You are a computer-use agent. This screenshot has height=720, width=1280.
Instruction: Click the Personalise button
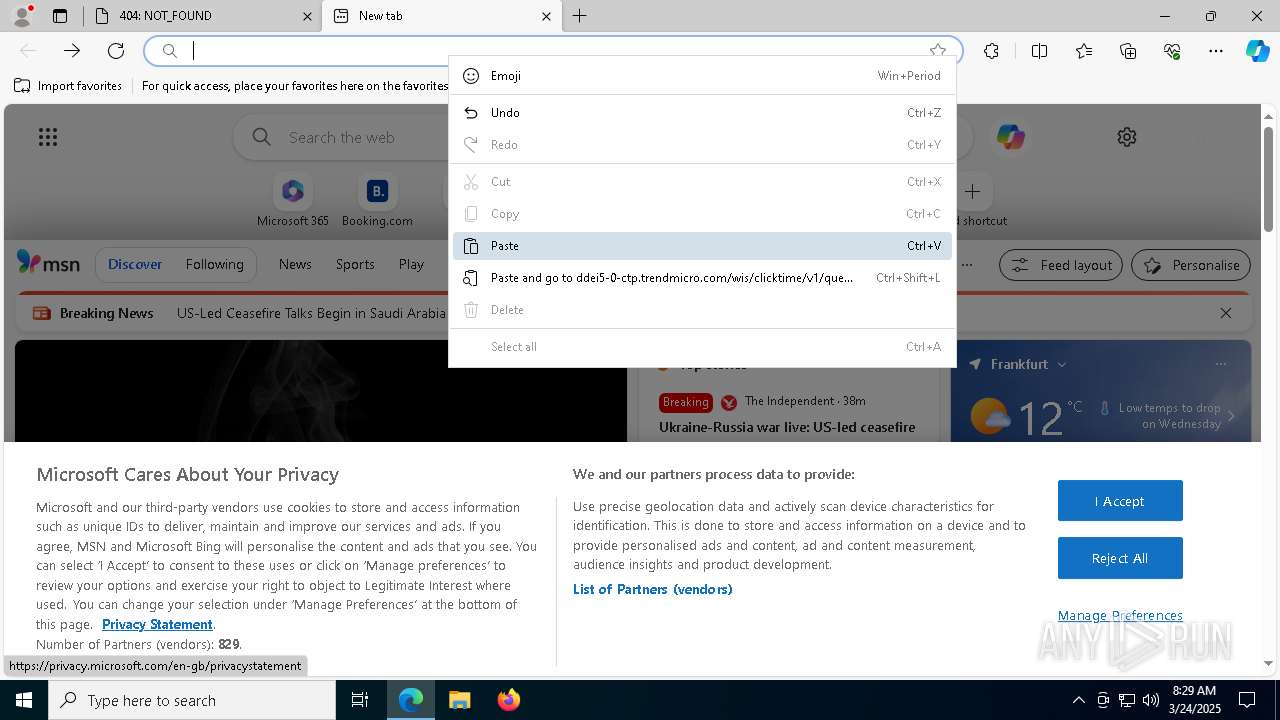coord(1191,265)
